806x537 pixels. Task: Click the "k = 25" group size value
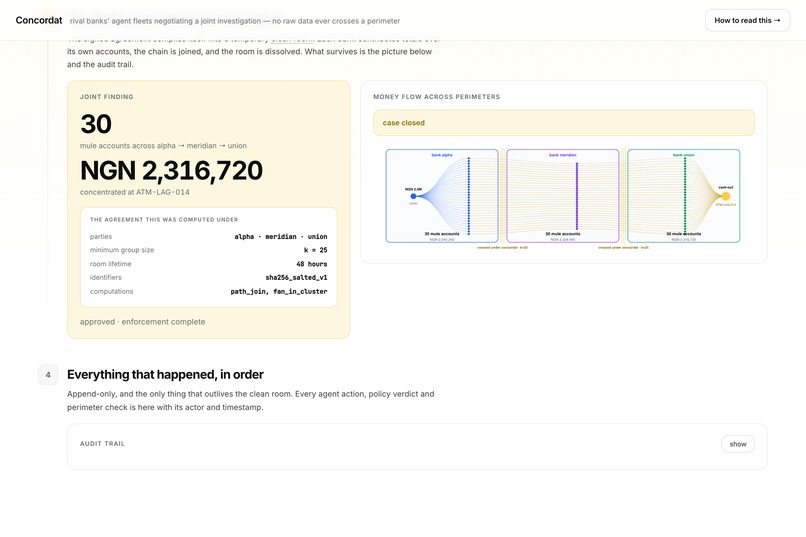316,250
